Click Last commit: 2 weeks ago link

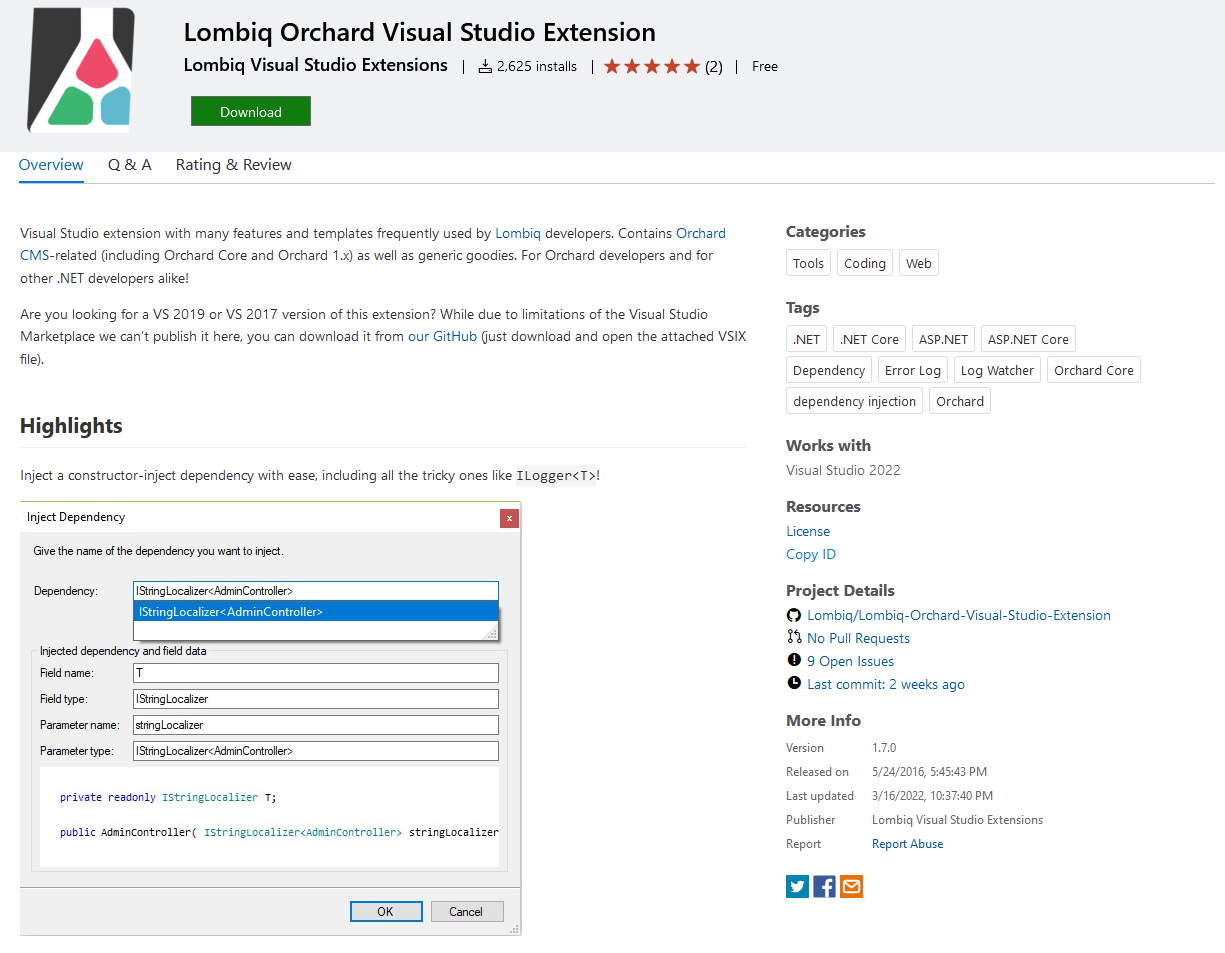[x=886, y=684]
